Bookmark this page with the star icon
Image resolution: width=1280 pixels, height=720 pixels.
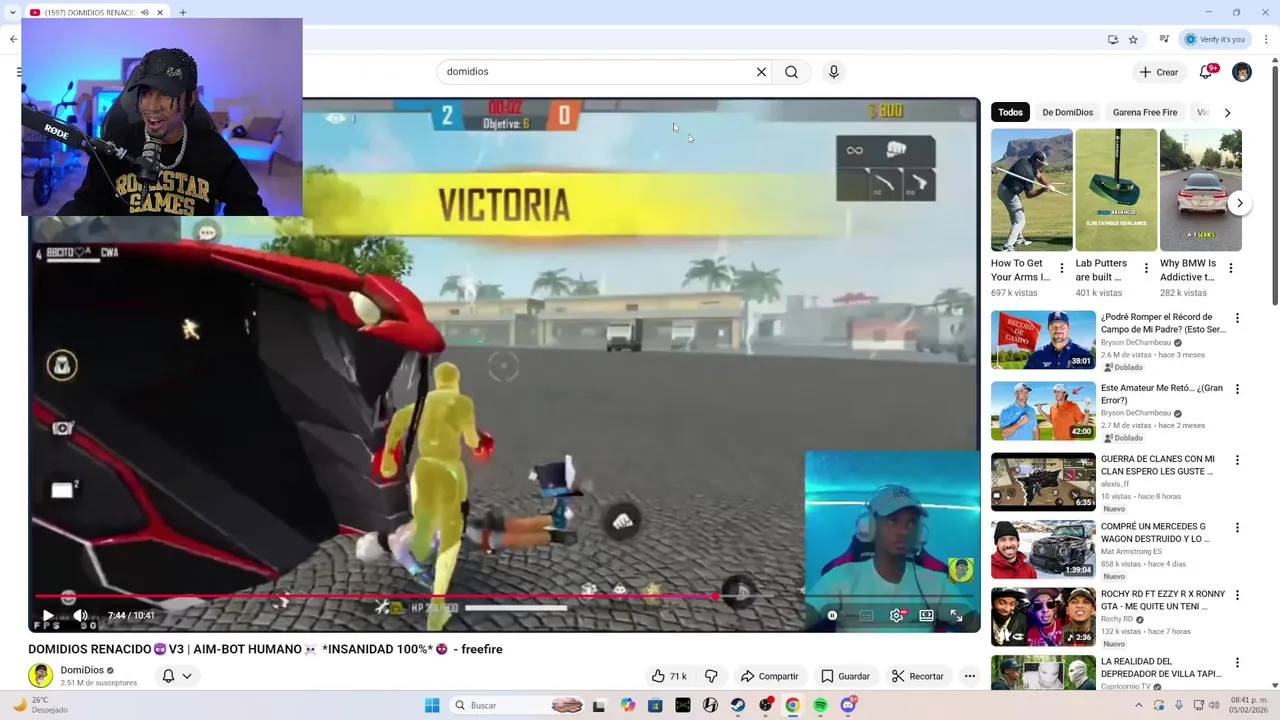click(1133, 39)
